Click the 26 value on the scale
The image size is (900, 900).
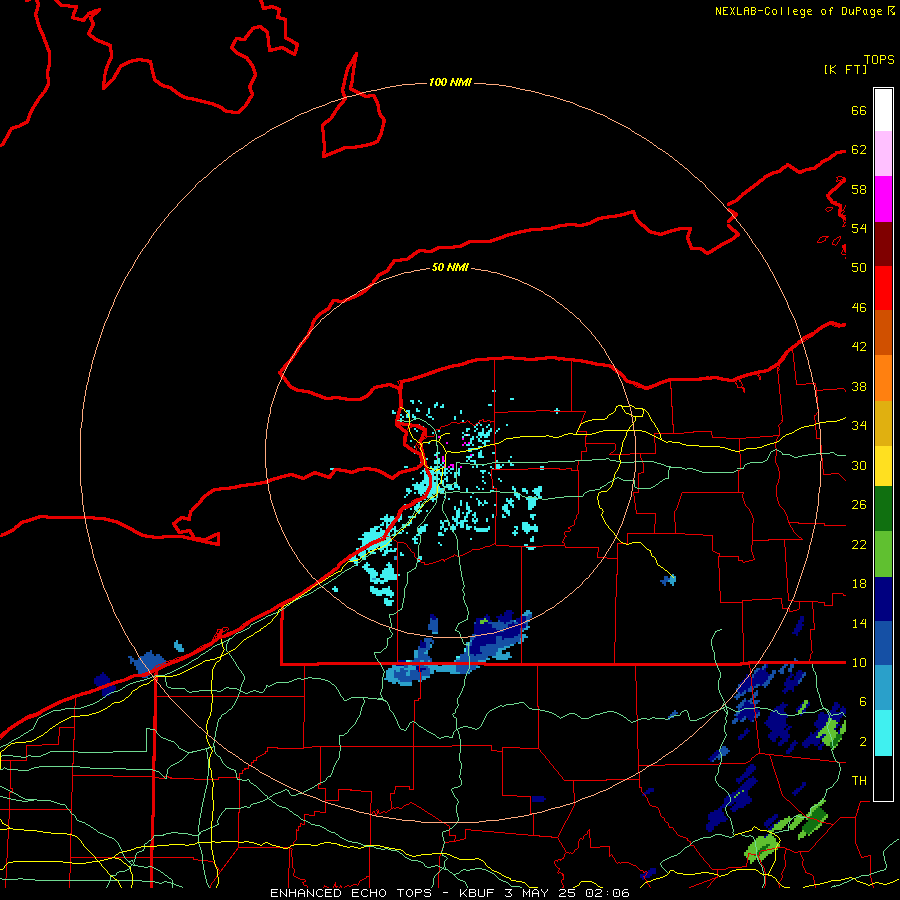(x=859, y=505)
